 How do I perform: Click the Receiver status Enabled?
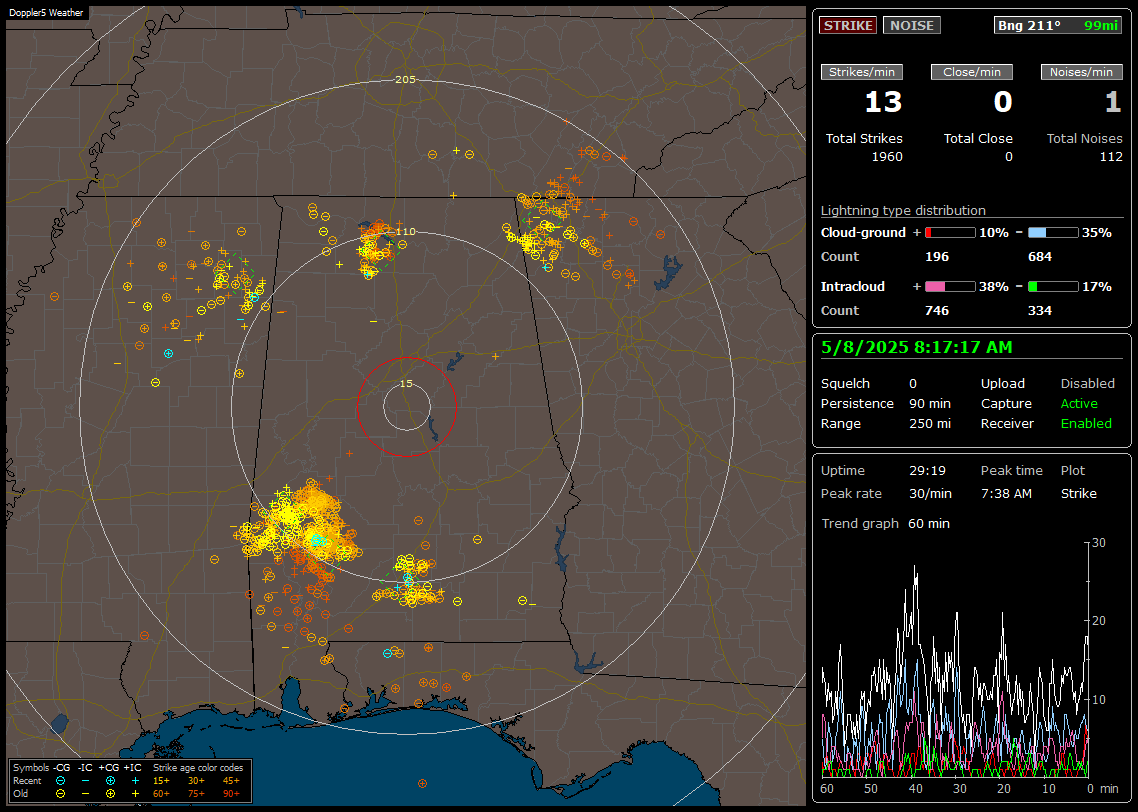(x=1086, y=424)
